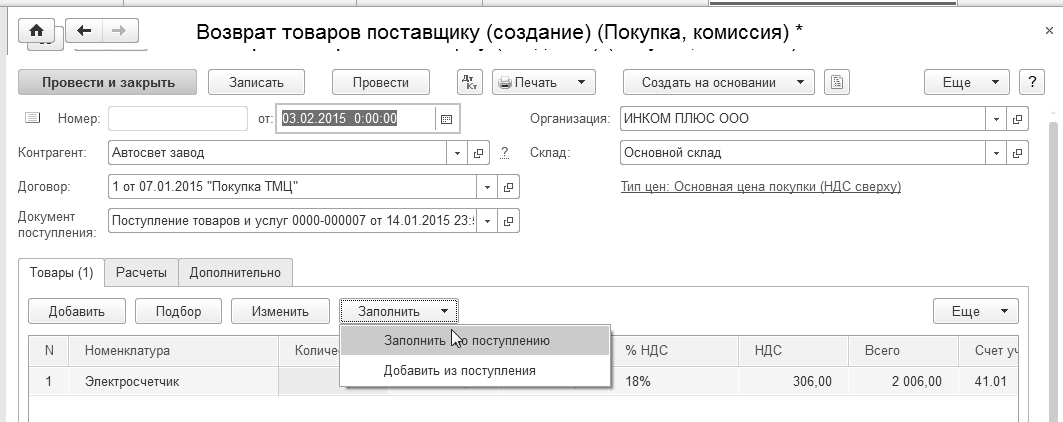
Task: Open the document report icon next to Создать на основании
Action: [837, 83]
